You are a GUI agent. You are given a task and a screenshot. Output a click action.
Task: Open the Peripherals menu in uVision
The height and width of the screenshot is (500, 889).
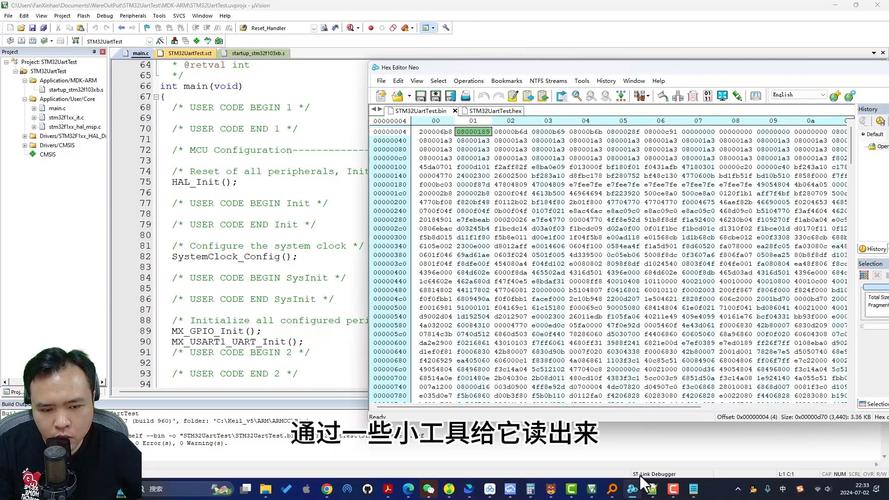[x=133, y=16]
